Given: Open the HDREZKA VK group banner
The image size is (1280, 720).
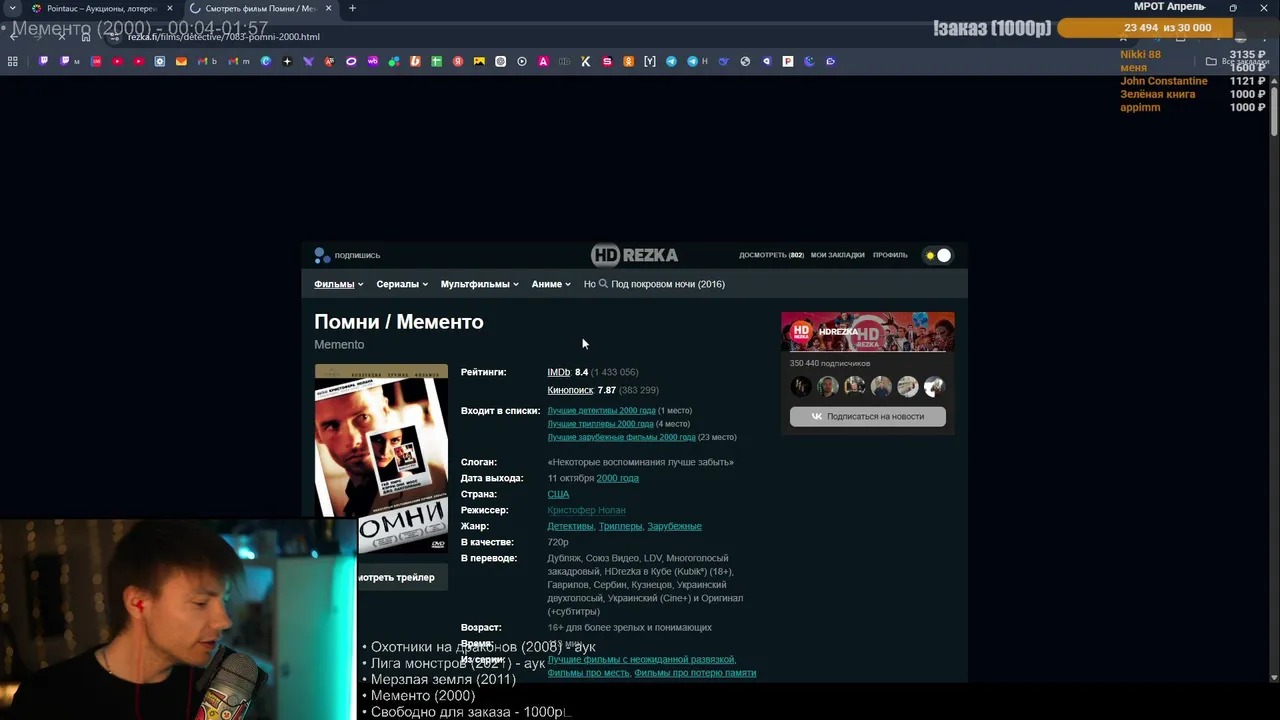Looking at the screenshot, I should [x=867, y=332].
